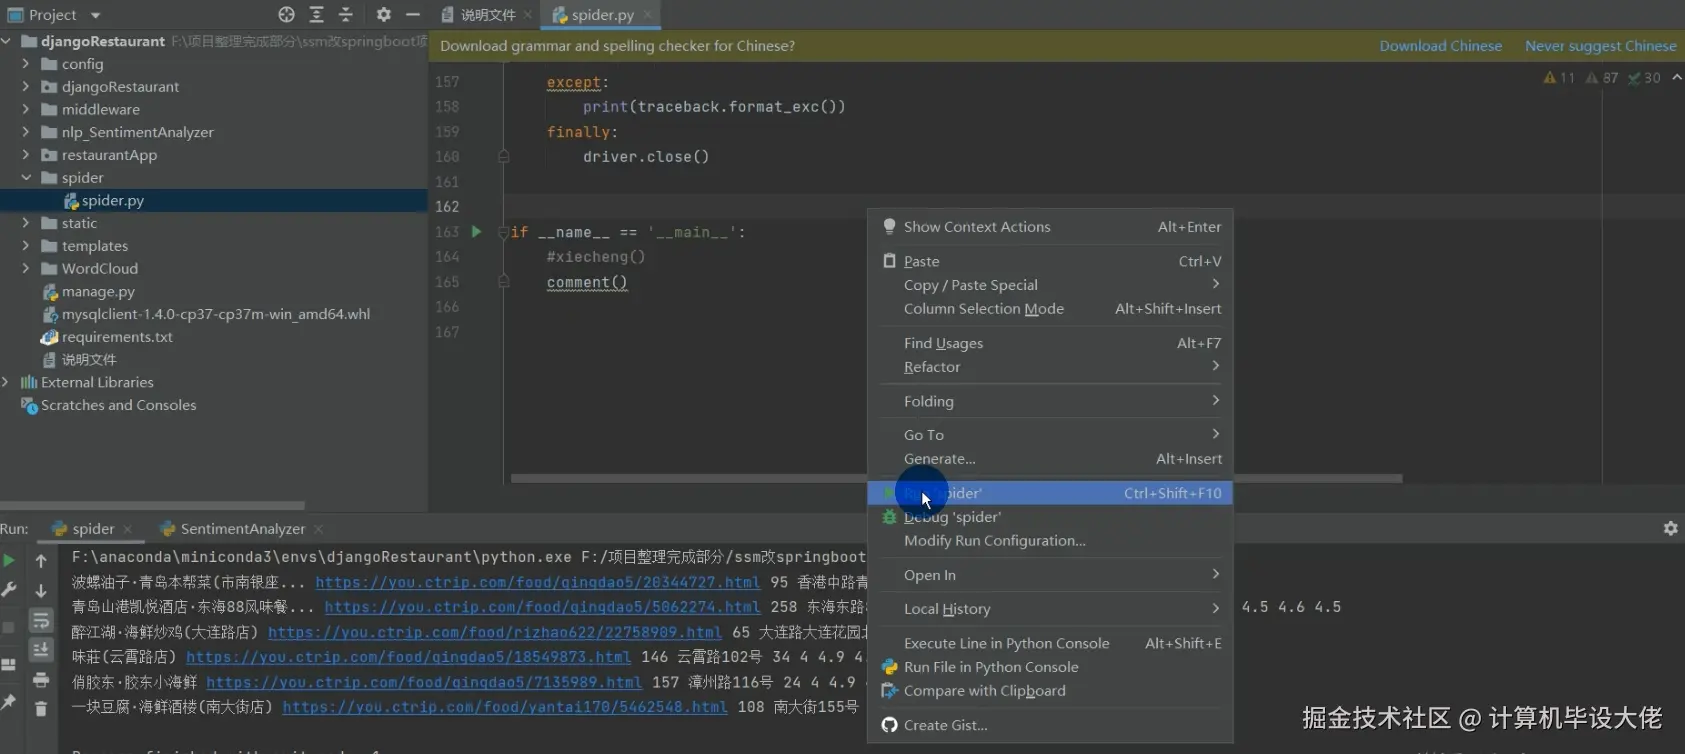The height and width of the screenshot is (754, 1685).
Task: Click the green Rerun button in Run panel
Action: point(9,561)
